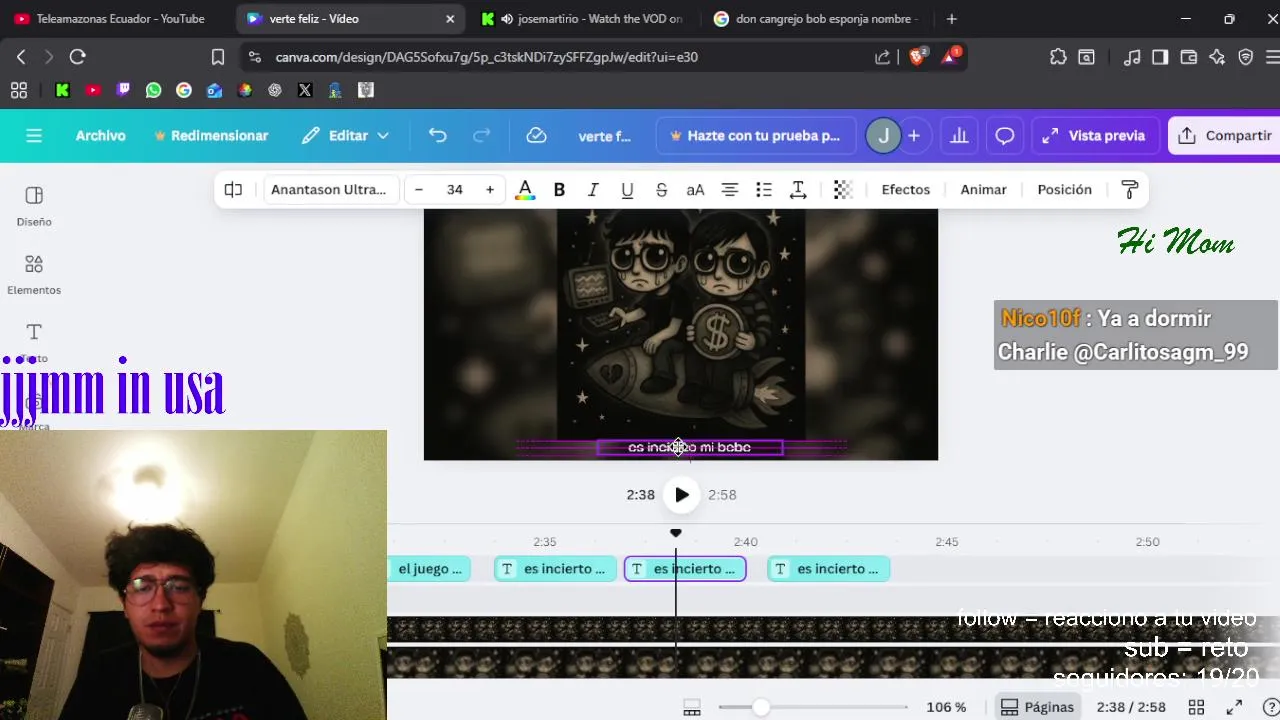Select the 'es incierto' clip before the playhead

coord(556,569)
